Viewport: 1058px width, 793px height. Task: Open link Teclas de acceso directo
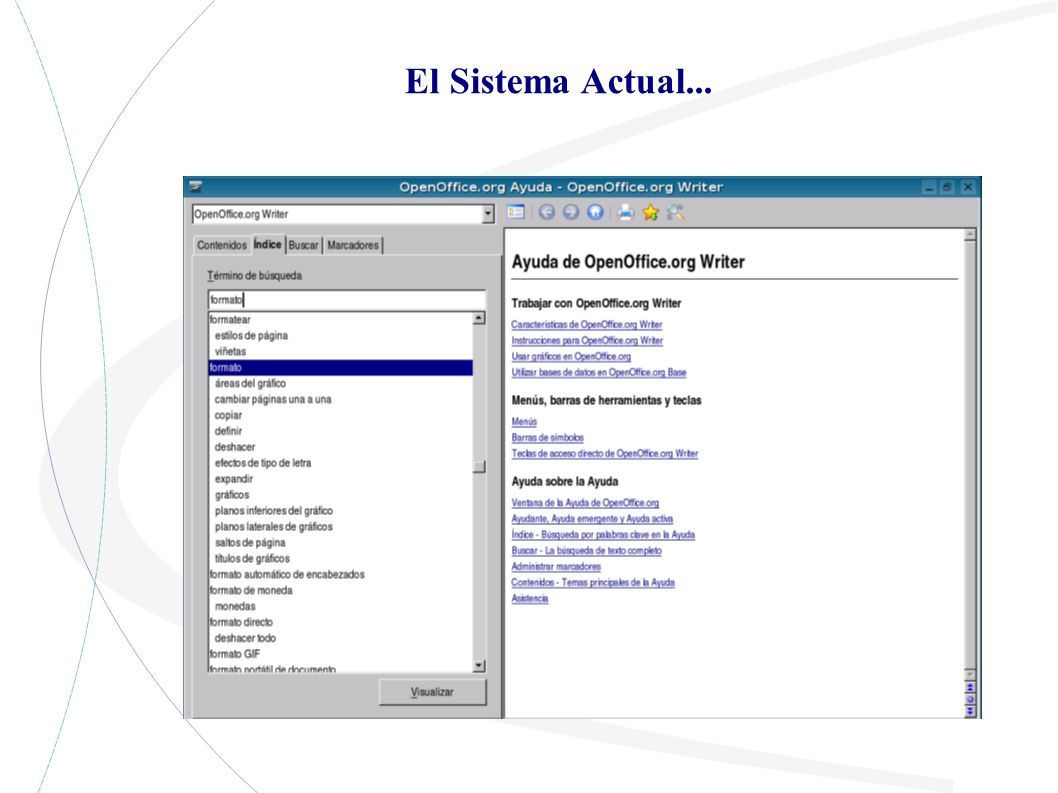(605, 454)
